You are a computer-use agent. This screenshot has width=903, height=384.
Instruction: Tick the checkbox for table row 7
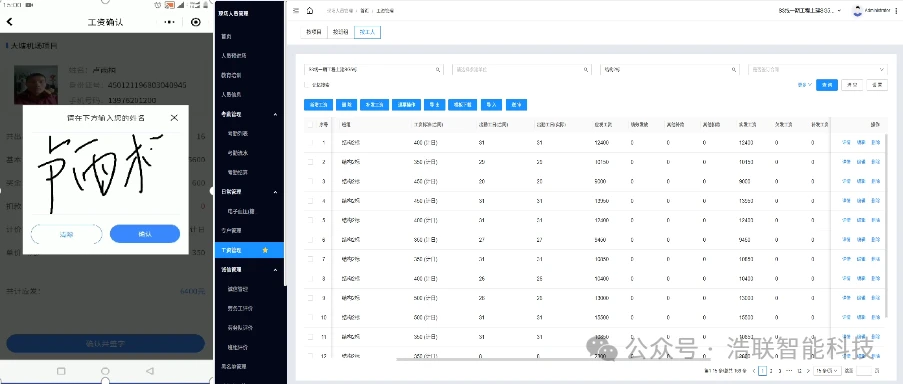pyautogui.click(x=310, y=259)
